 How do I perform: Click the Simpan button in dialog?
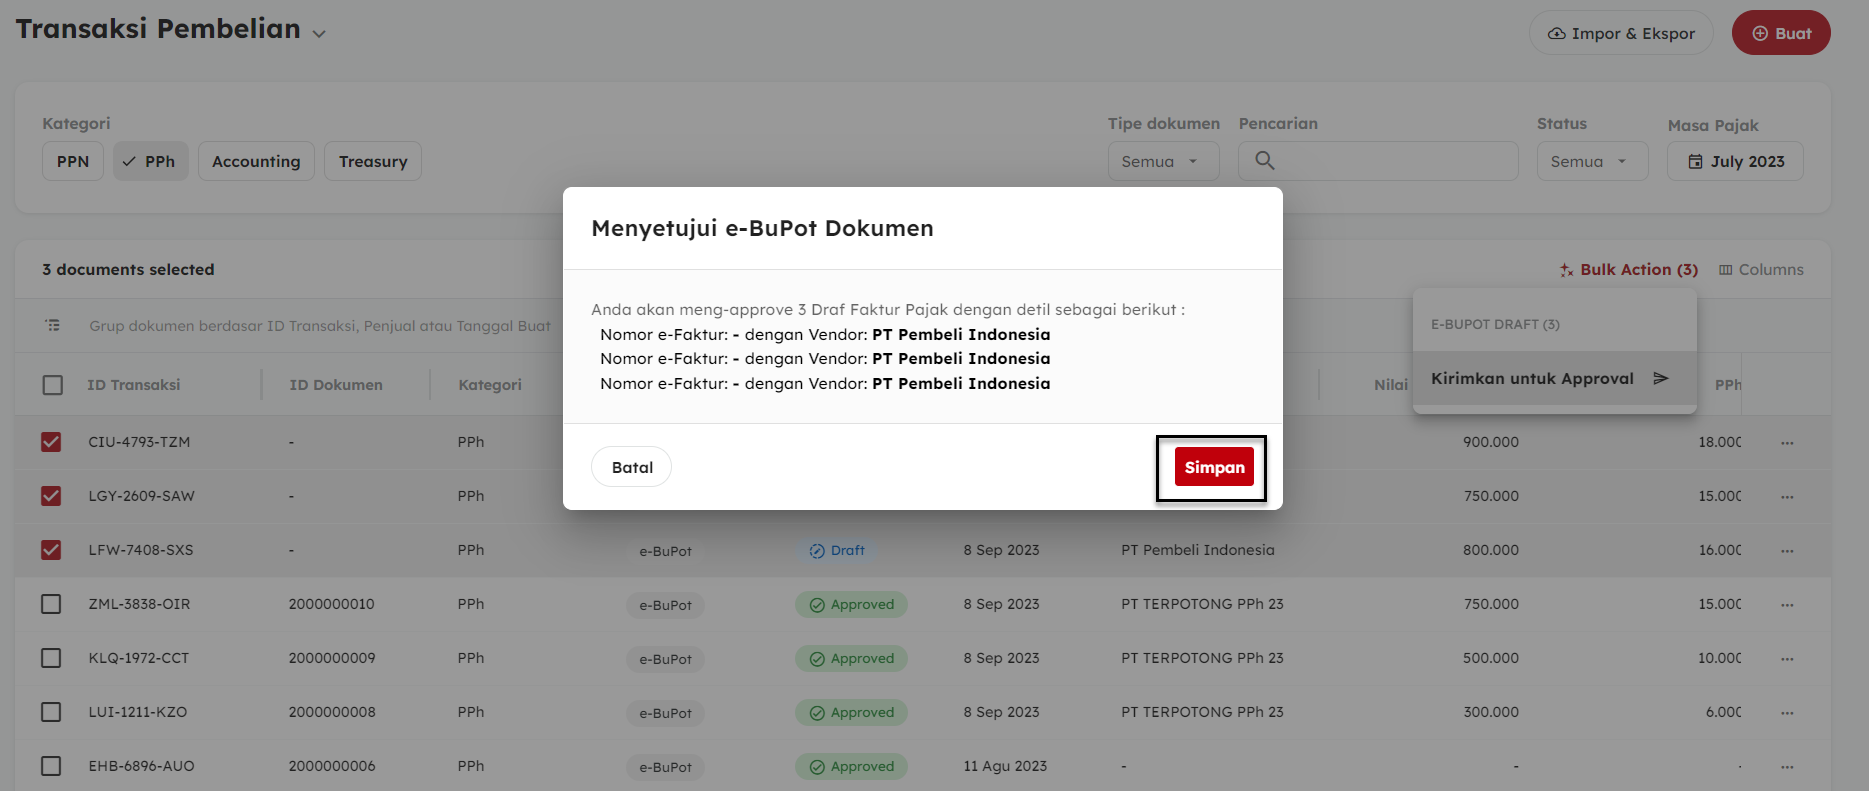1213,467
